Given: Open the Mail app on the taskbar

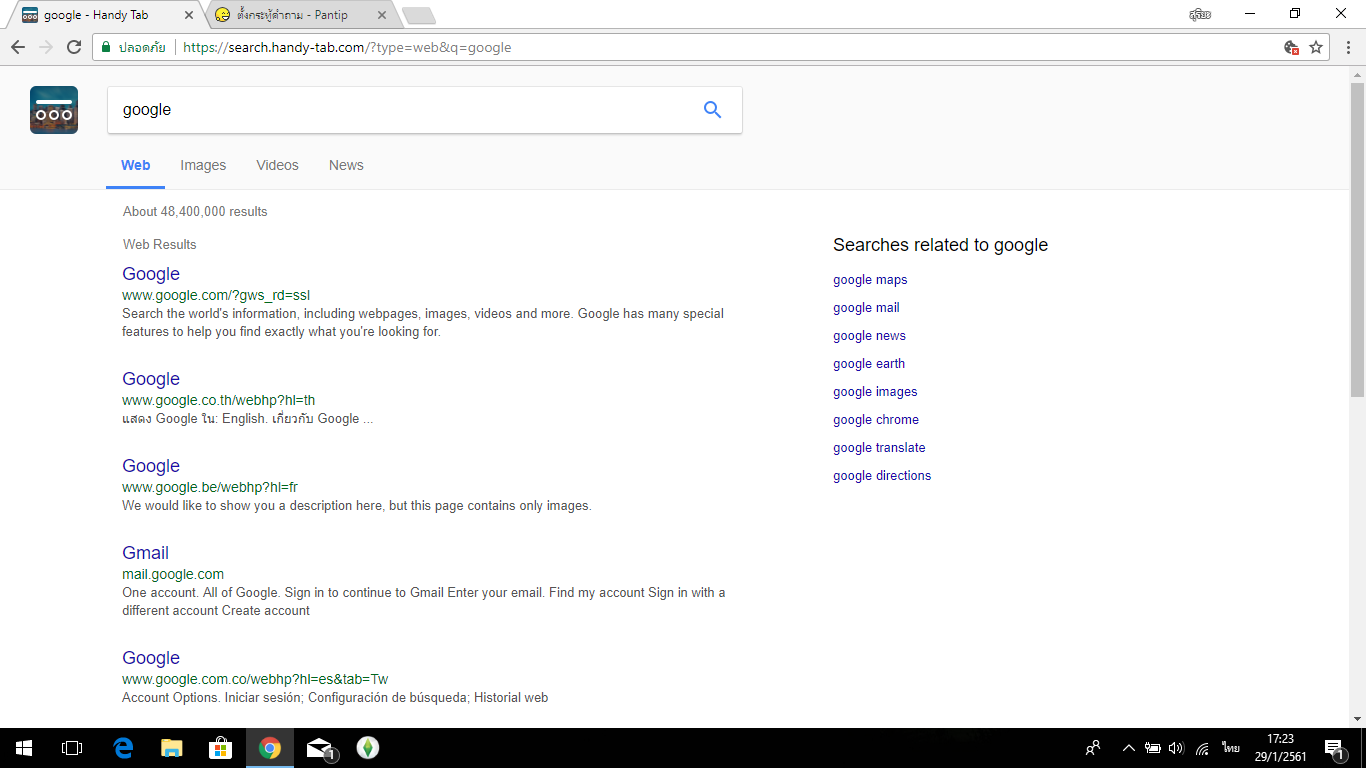Looking at the screenshot, I should pyautogui.click(x=319, y=748).
